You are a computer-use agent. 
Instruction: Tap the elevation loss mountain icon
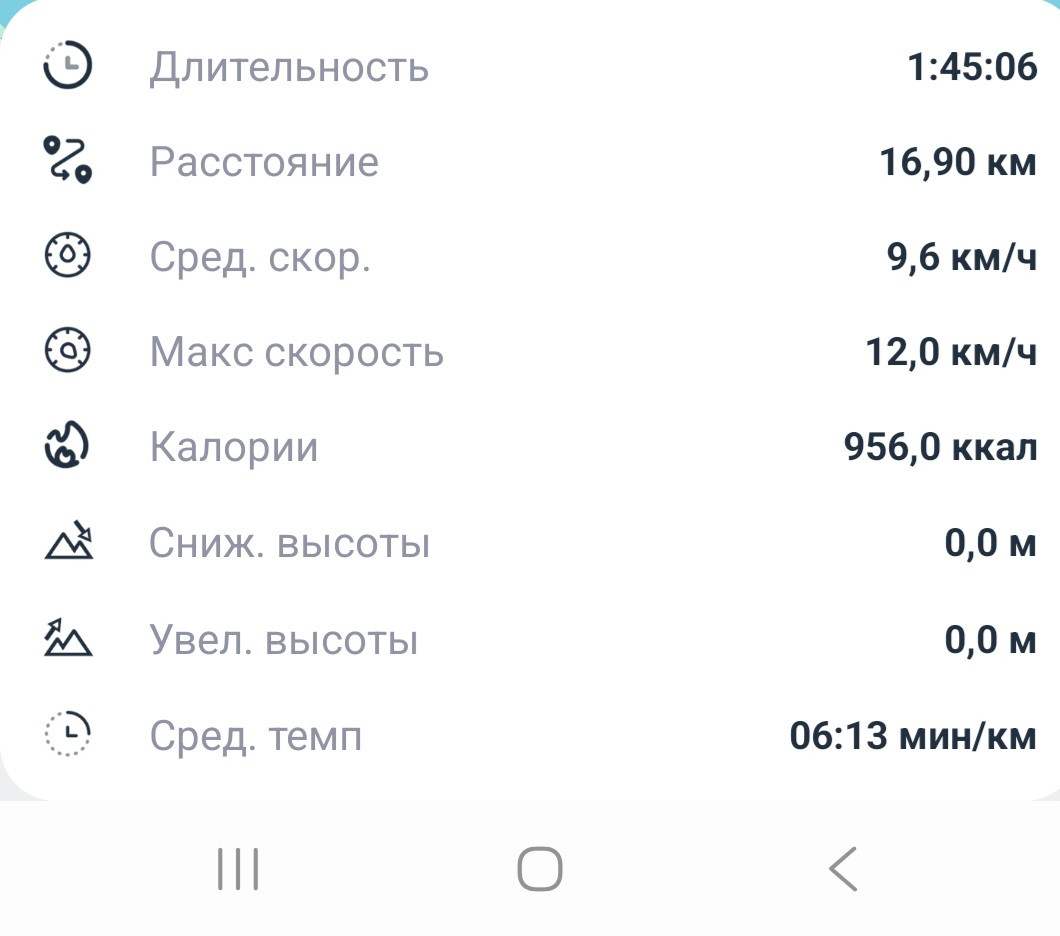point(68,540)
